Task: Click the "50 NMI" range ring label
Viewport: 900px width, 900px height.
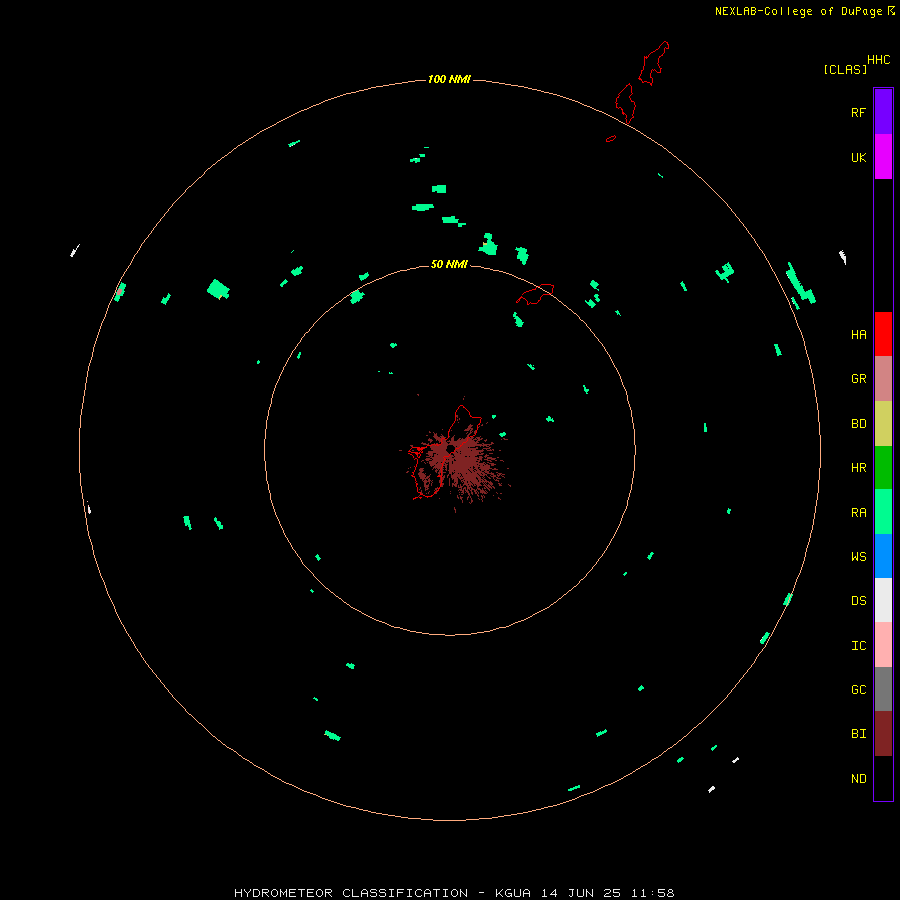Action: 449,264
